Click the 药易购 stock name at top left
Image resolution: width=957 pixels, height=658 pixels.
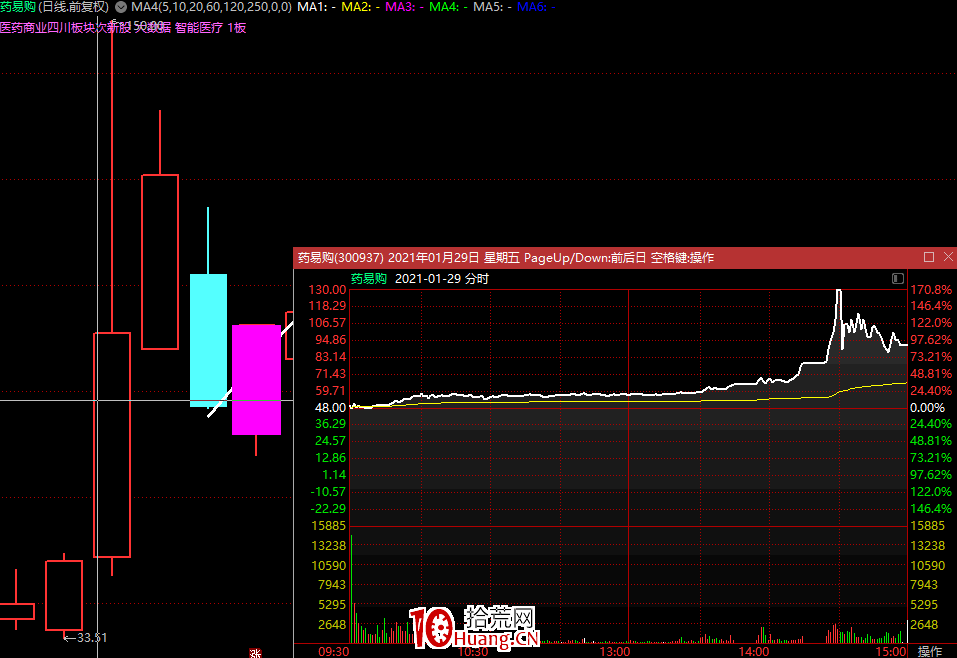click(x=18, y=7)
